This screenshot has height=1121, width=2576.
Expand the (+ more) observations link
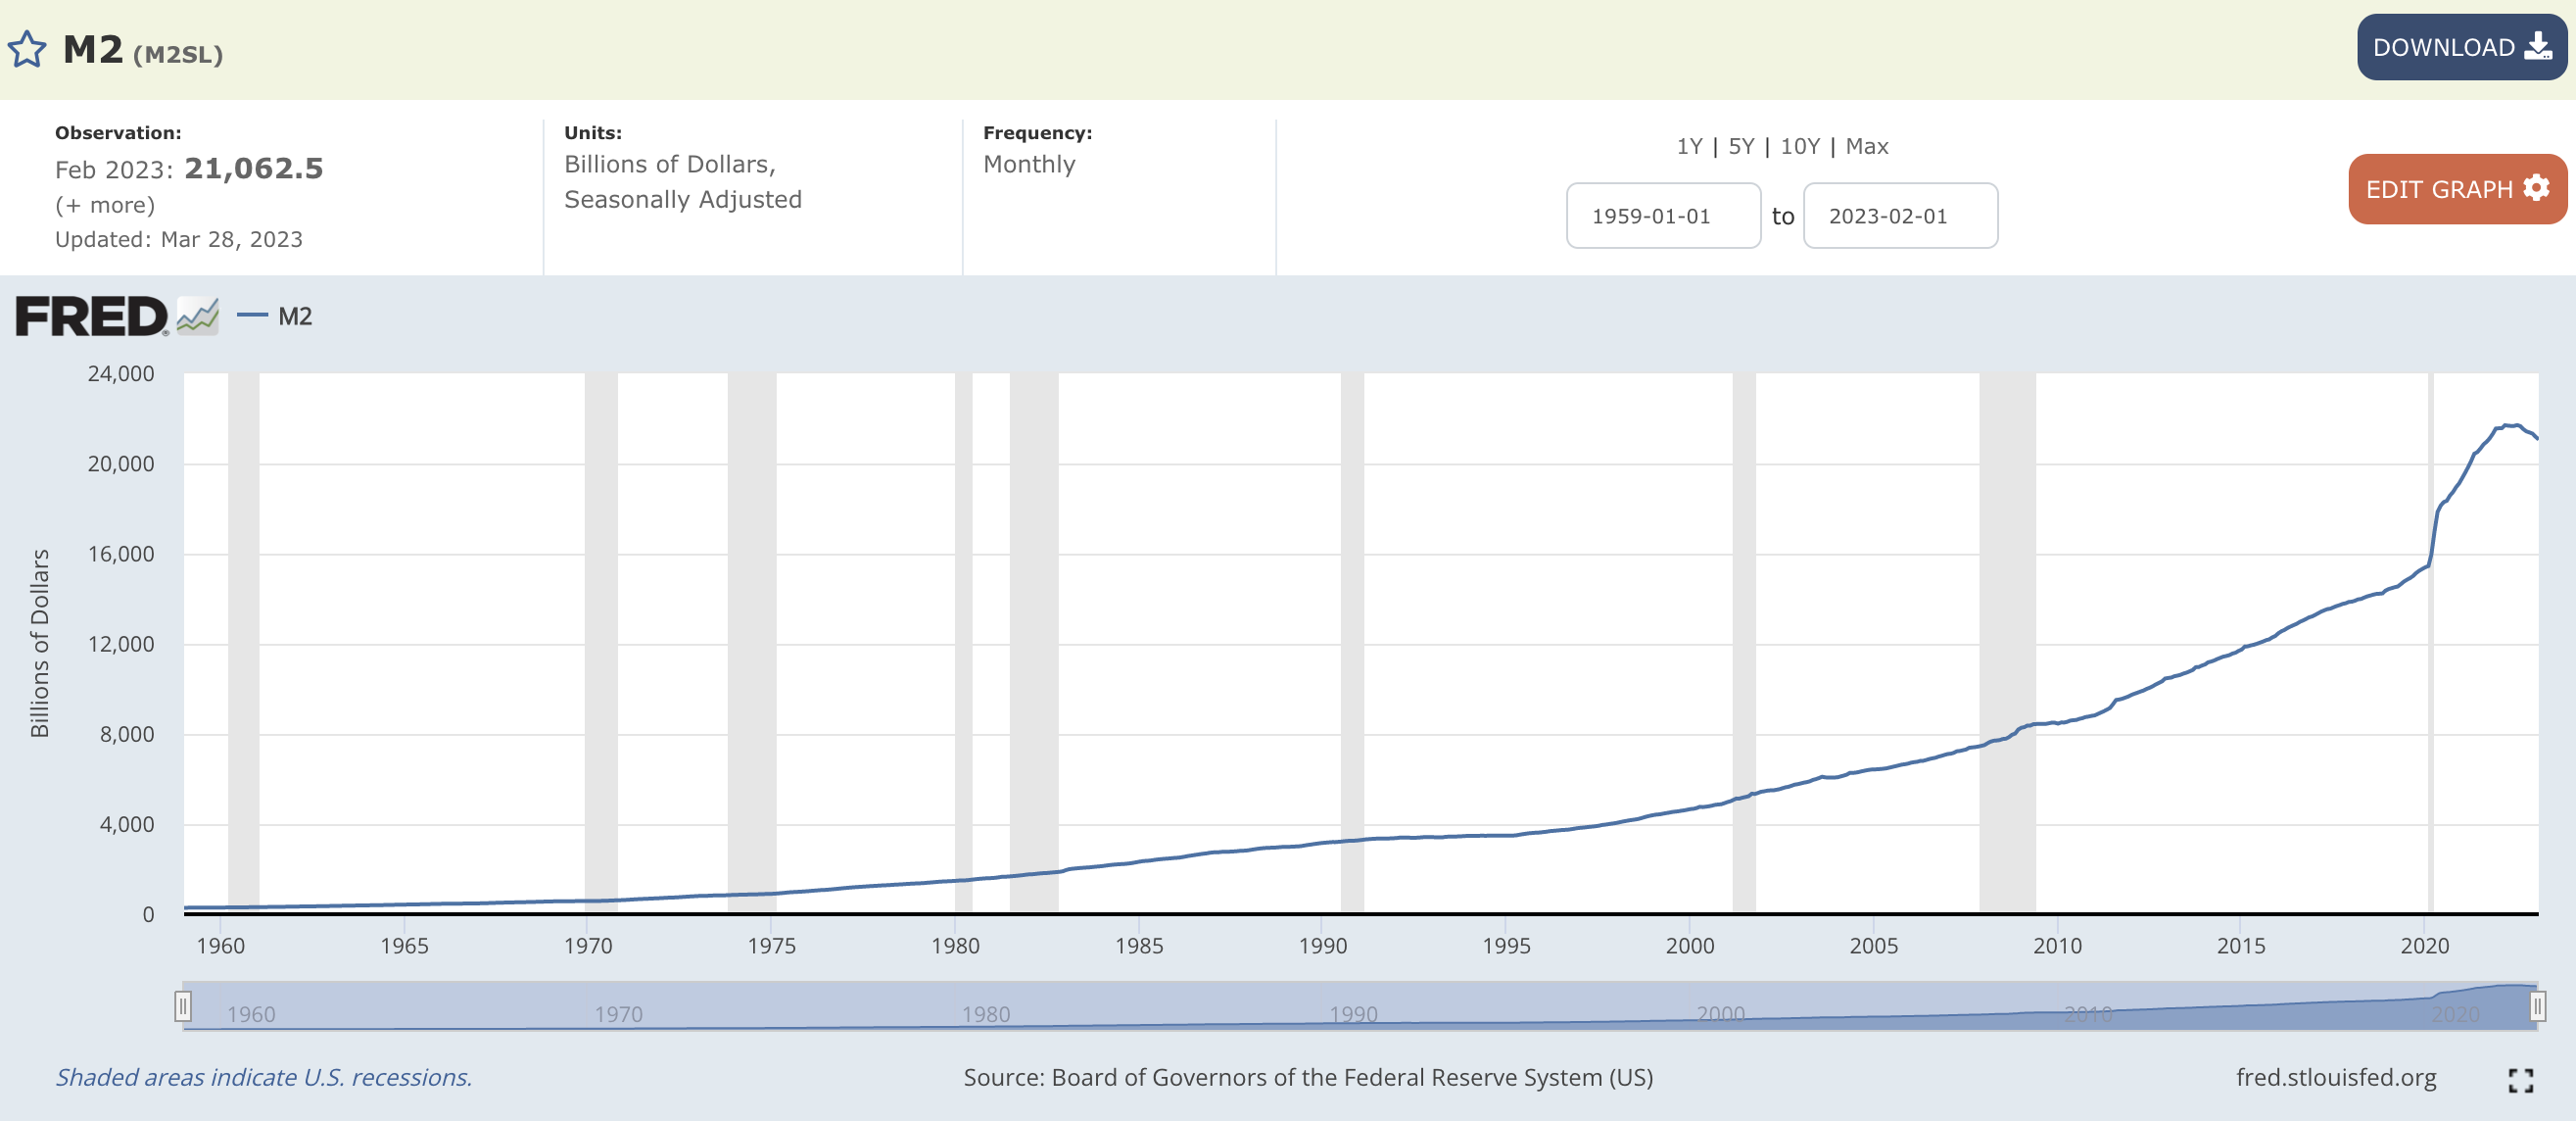[x=105, y=205]
